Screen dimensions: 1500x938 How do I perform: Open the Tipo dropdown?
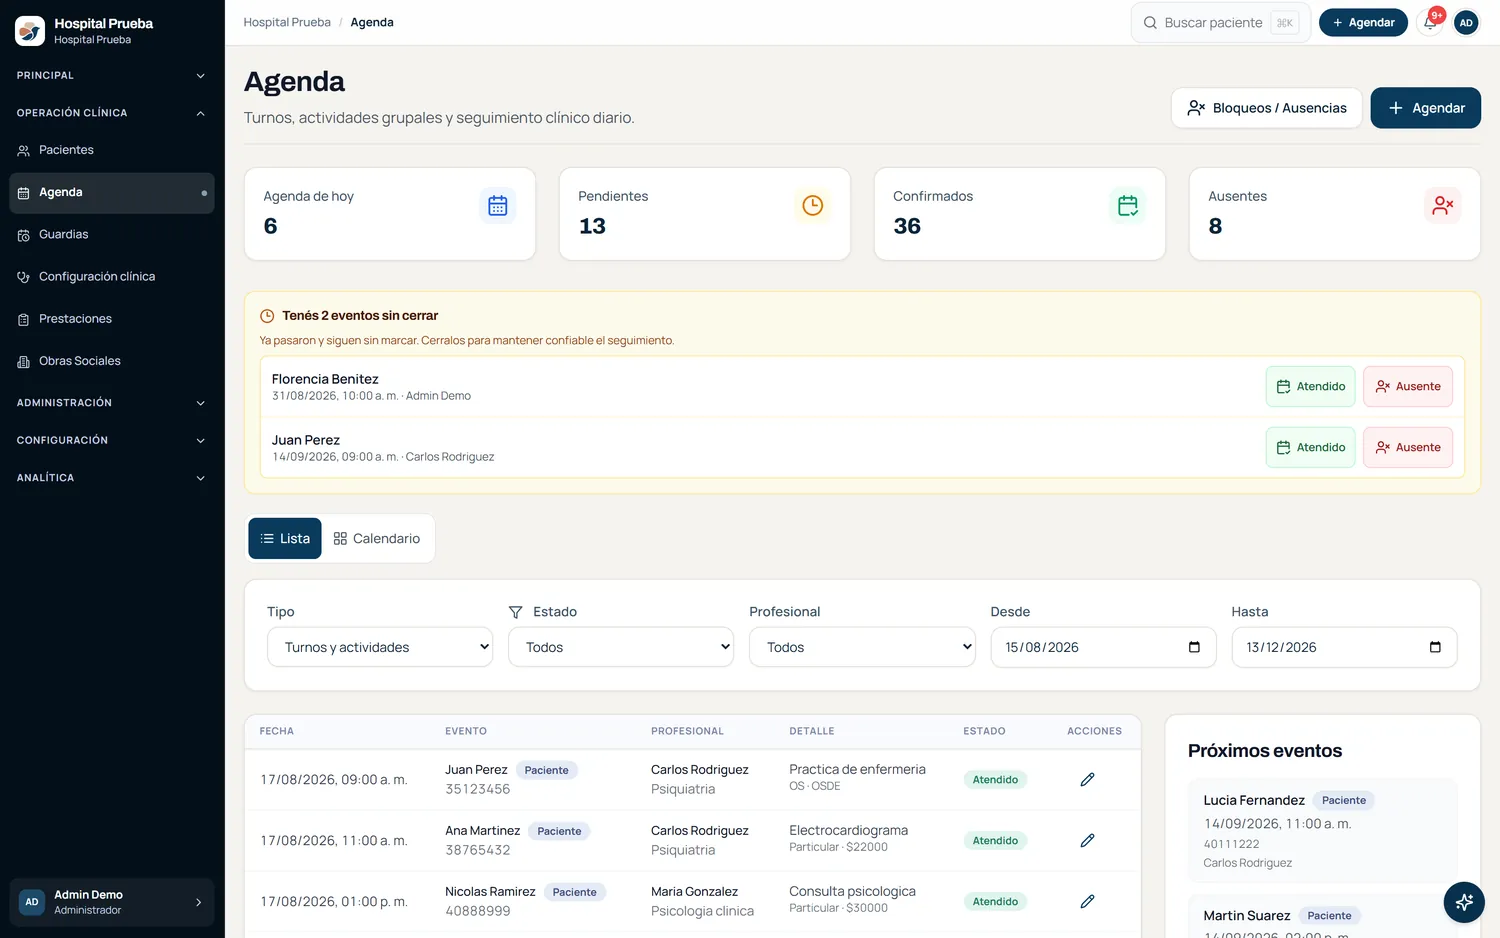[380, 647]
